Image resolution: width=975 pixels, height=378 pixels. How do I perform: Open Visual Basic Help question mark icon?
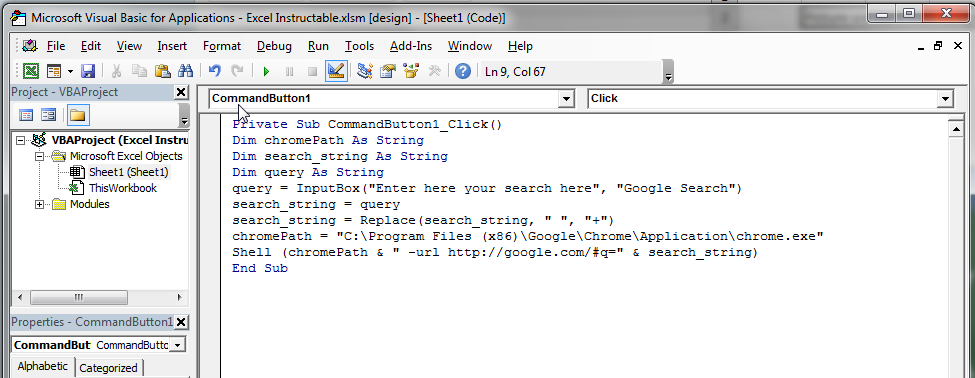pyautogui.click(x=463, y=71)
